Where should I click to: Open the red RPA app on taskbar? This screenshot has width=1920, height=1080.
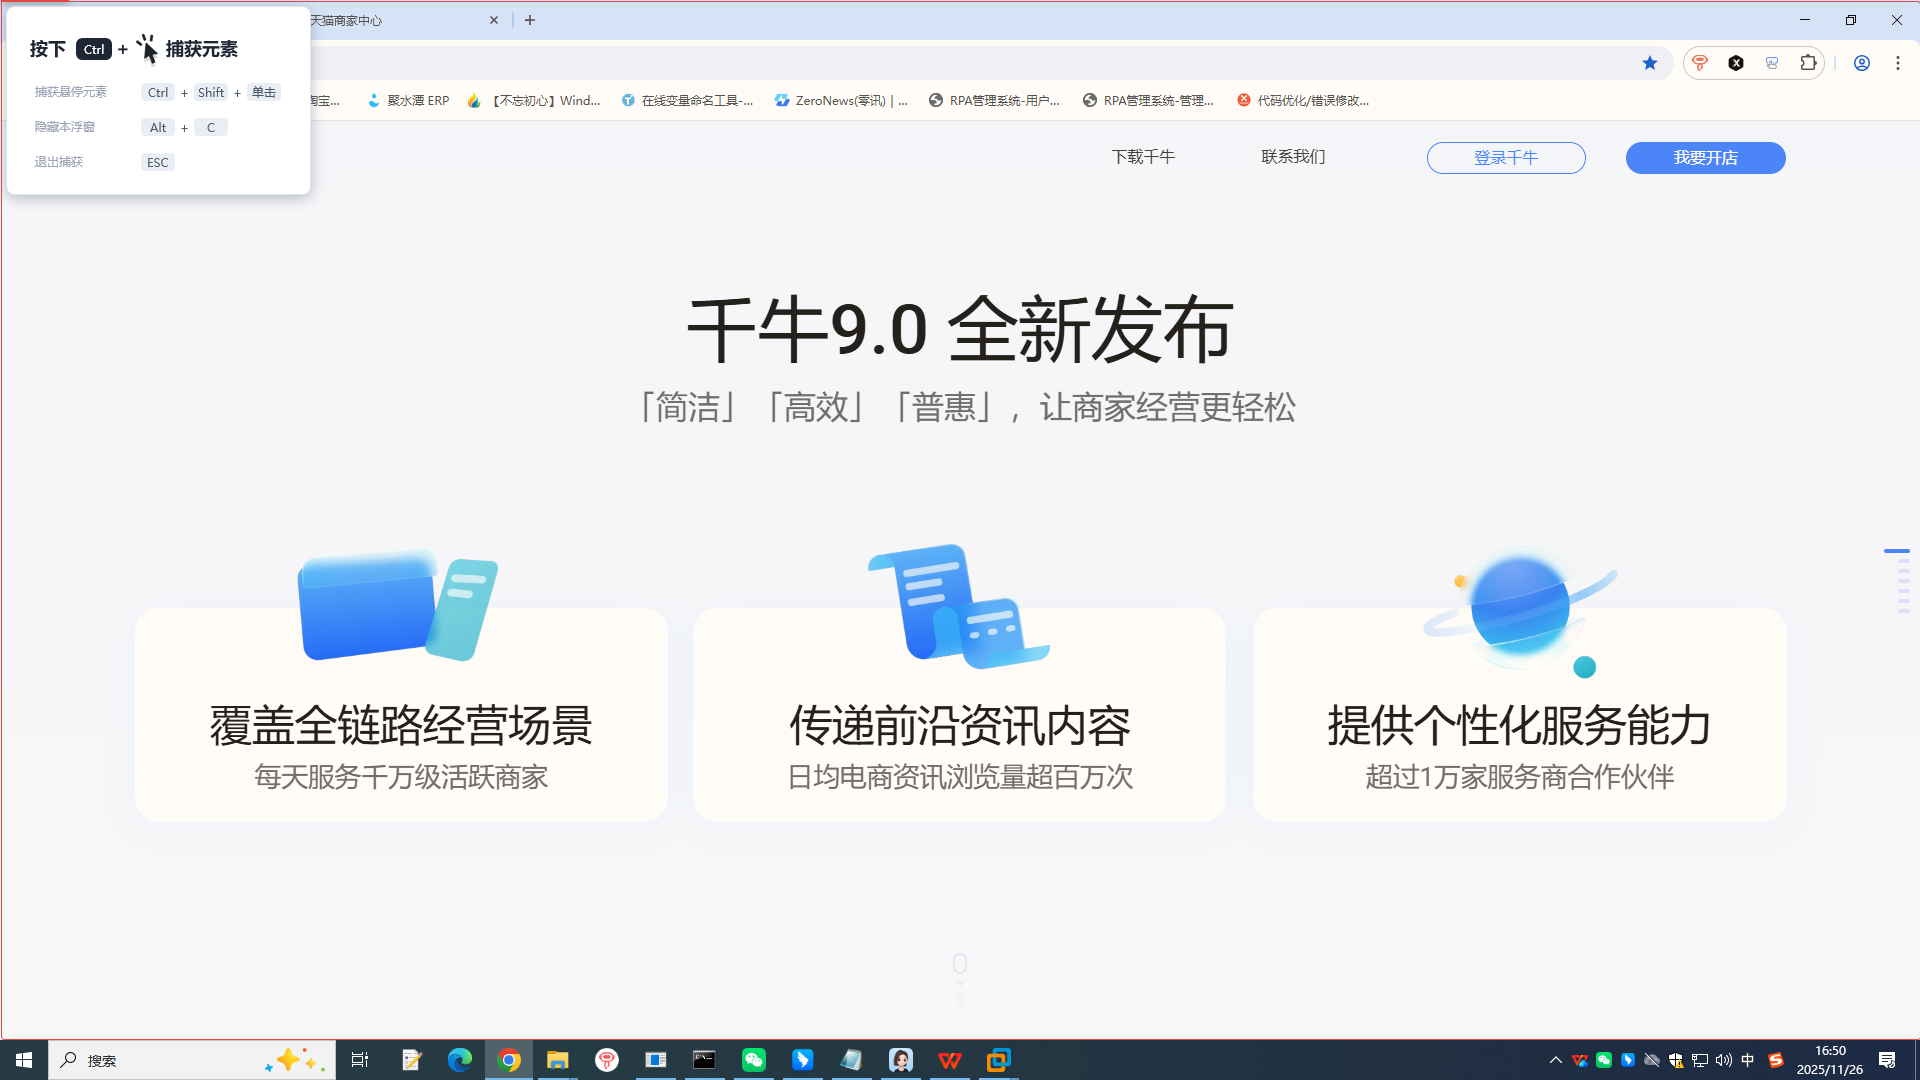[607, 1060]
